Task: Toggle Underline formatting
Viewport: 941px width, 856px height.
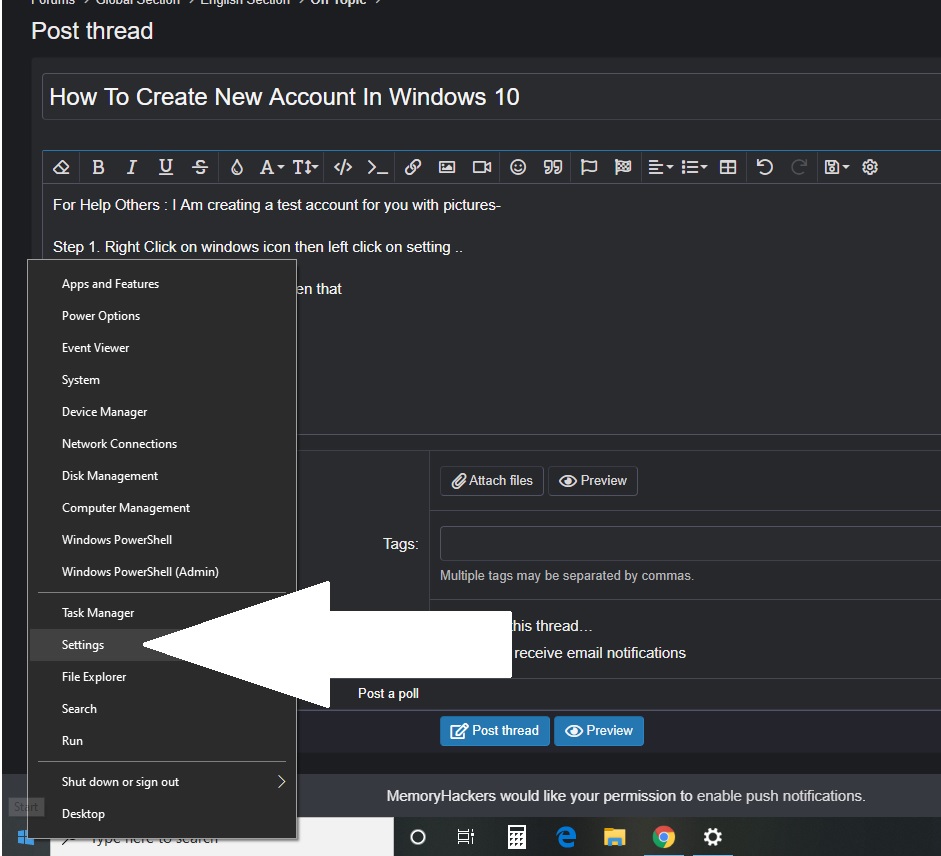Action: (x=166, y=167)
